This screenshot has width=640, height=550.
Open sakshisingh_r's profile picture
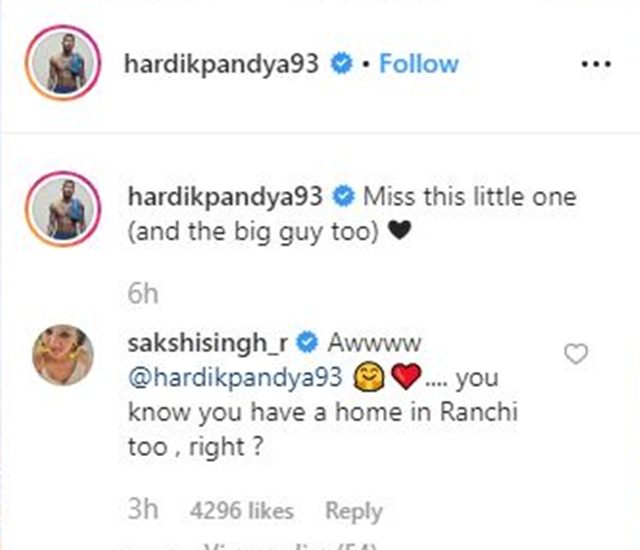click(63, 355)
